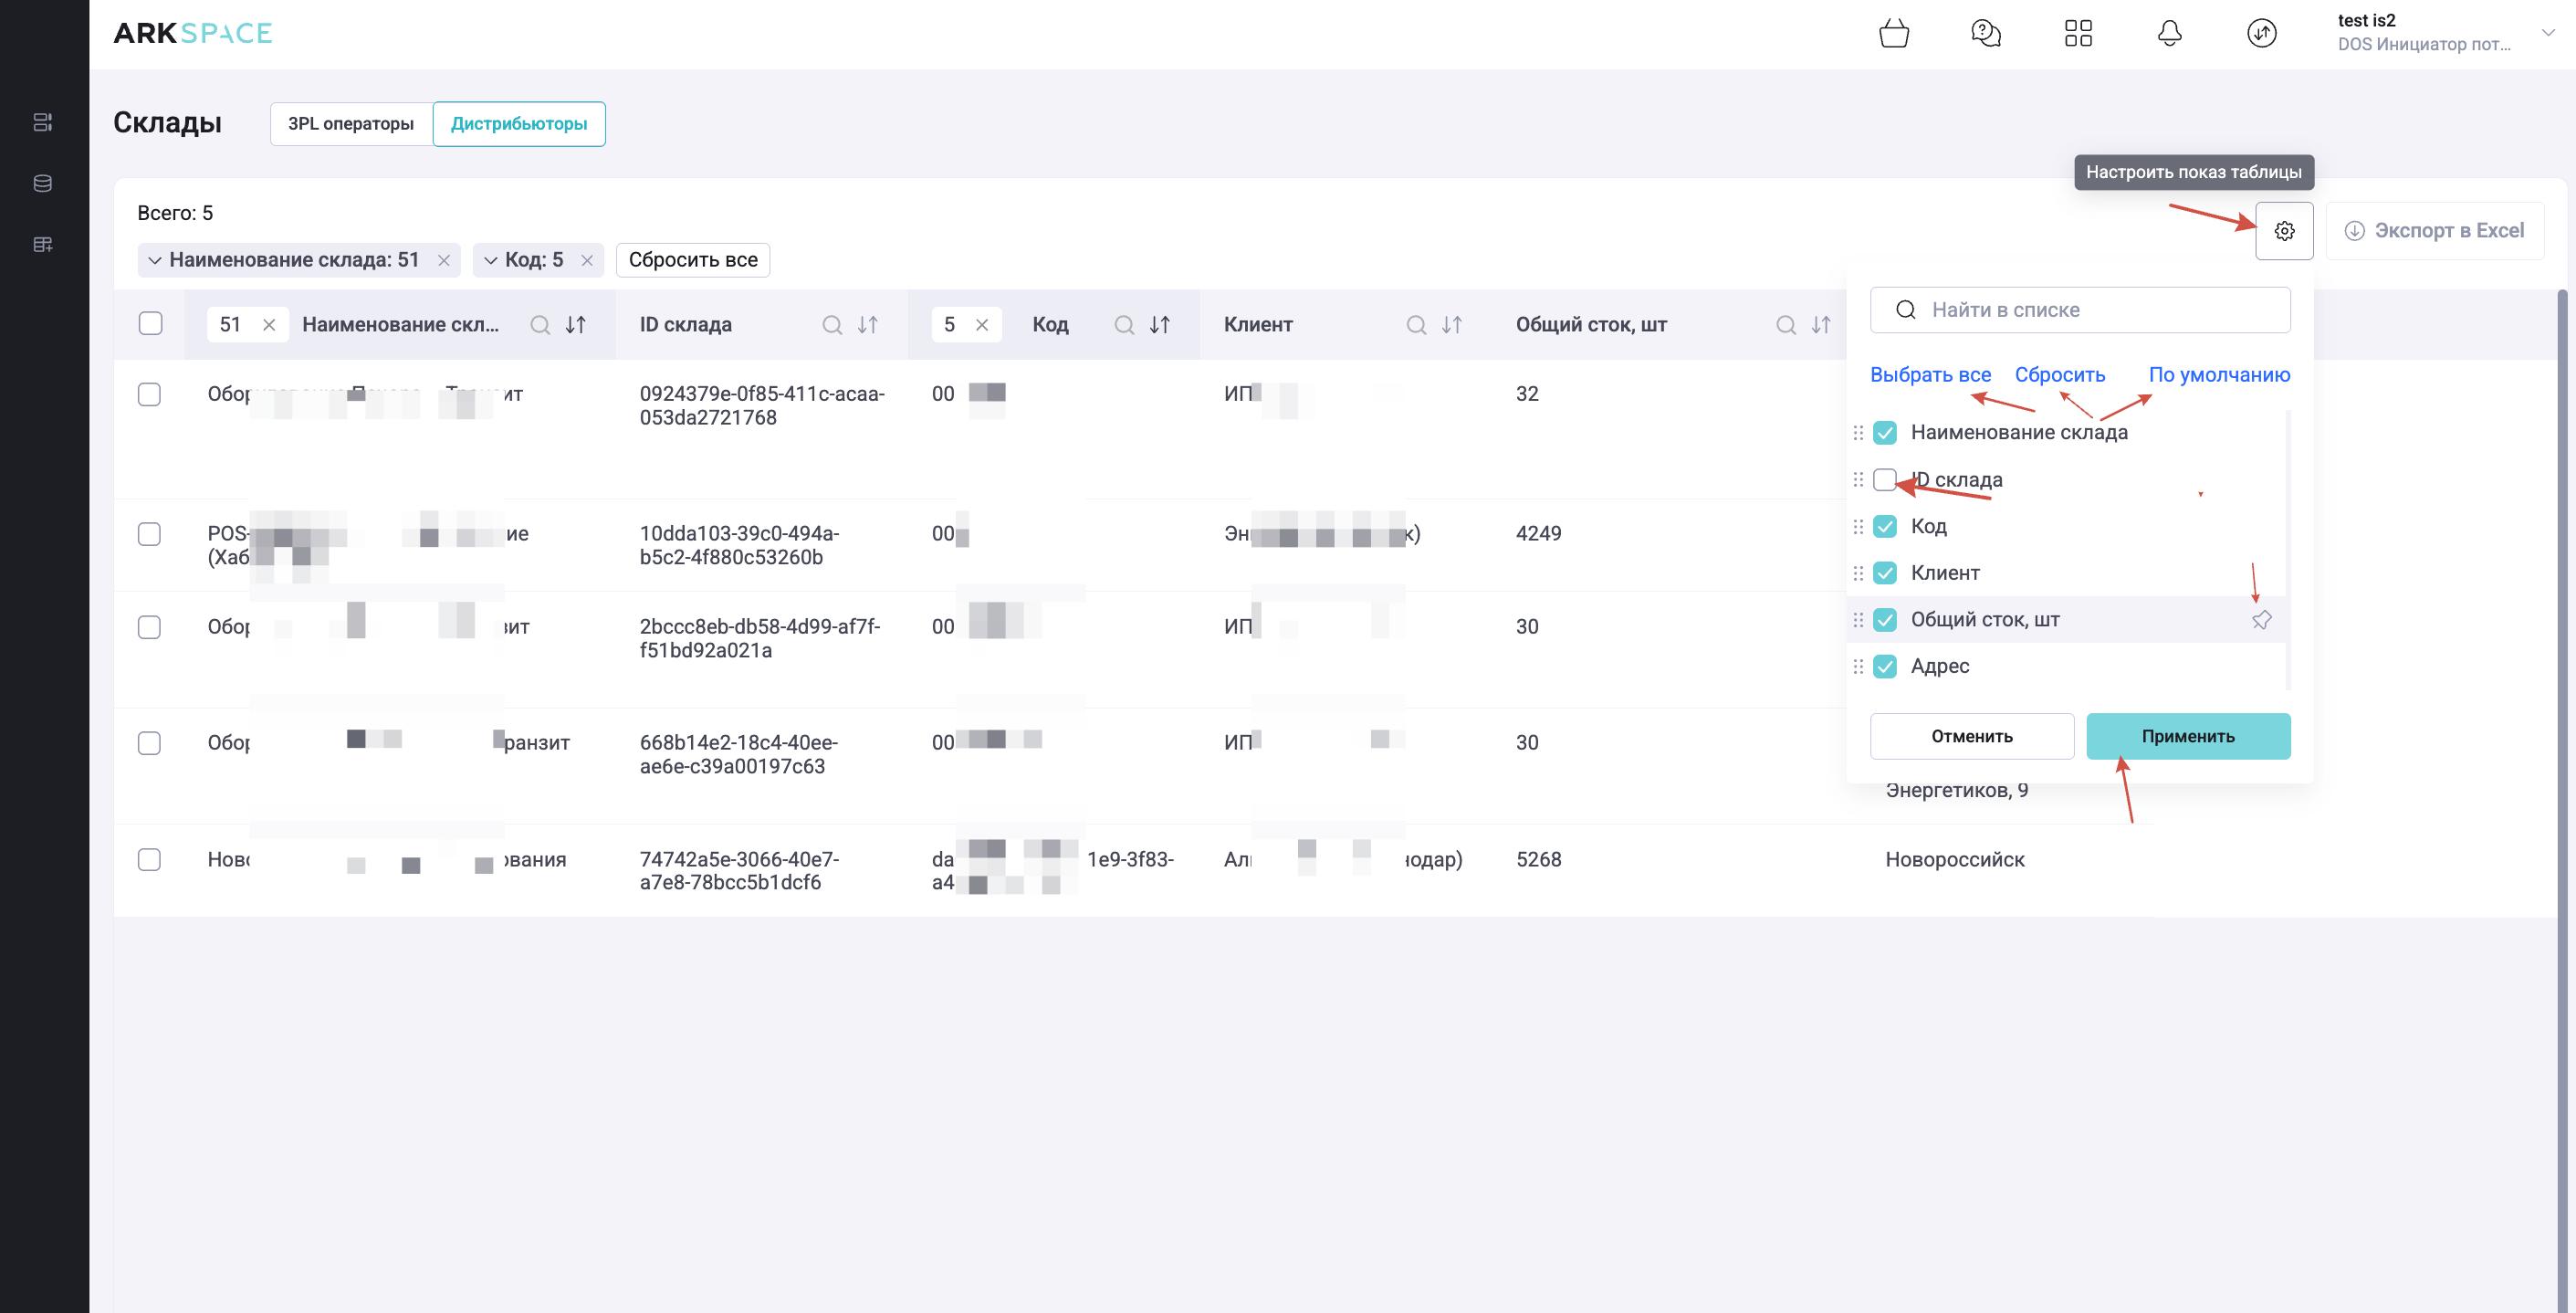The width and height of the screenshot is (2576, 1313).
Task: Click the table settings gear icon
Action: (x=2284, y=231)
